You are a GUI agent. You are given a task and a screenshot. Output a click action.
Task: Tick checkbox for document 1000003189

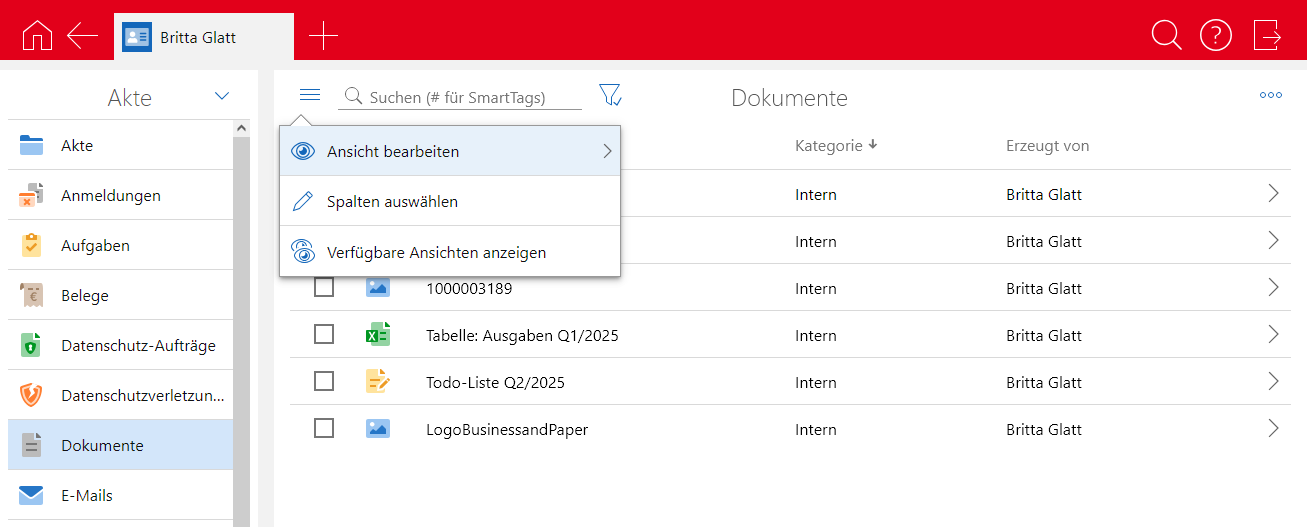324,288
